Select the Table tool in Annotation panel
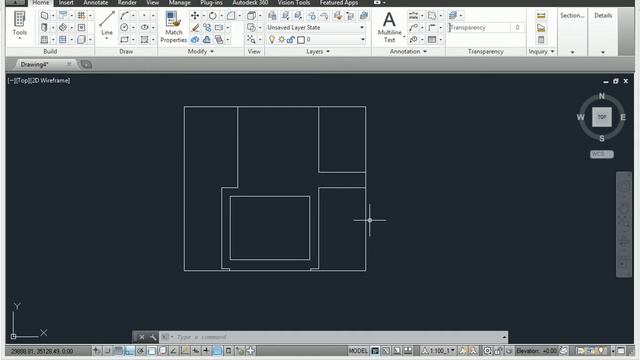Image resolution: width=640 pixels, height=360 pixels. click(x=432, y=40)
